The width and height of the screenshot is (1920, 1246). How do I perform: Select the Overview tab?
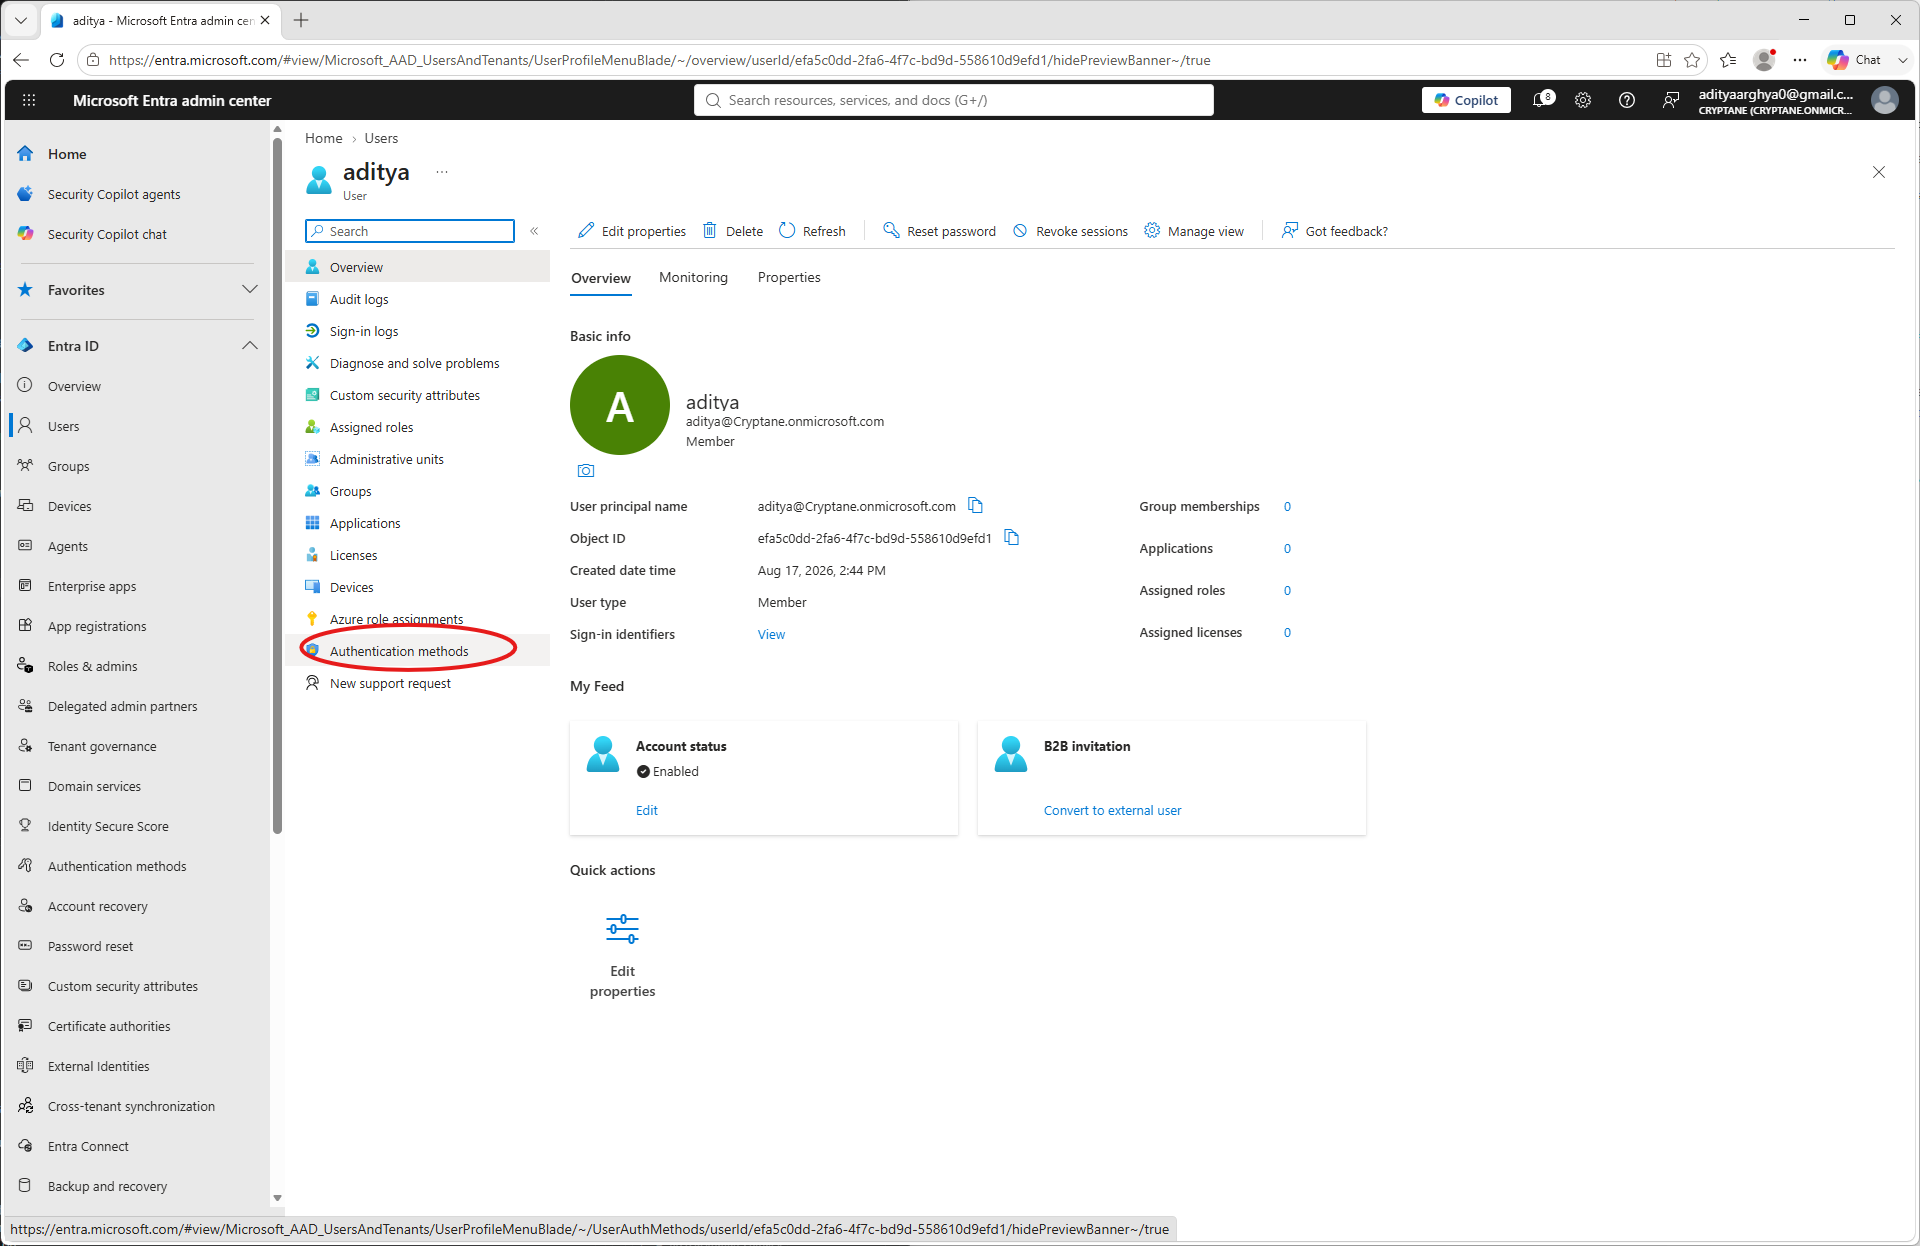[x=601, y=278]
